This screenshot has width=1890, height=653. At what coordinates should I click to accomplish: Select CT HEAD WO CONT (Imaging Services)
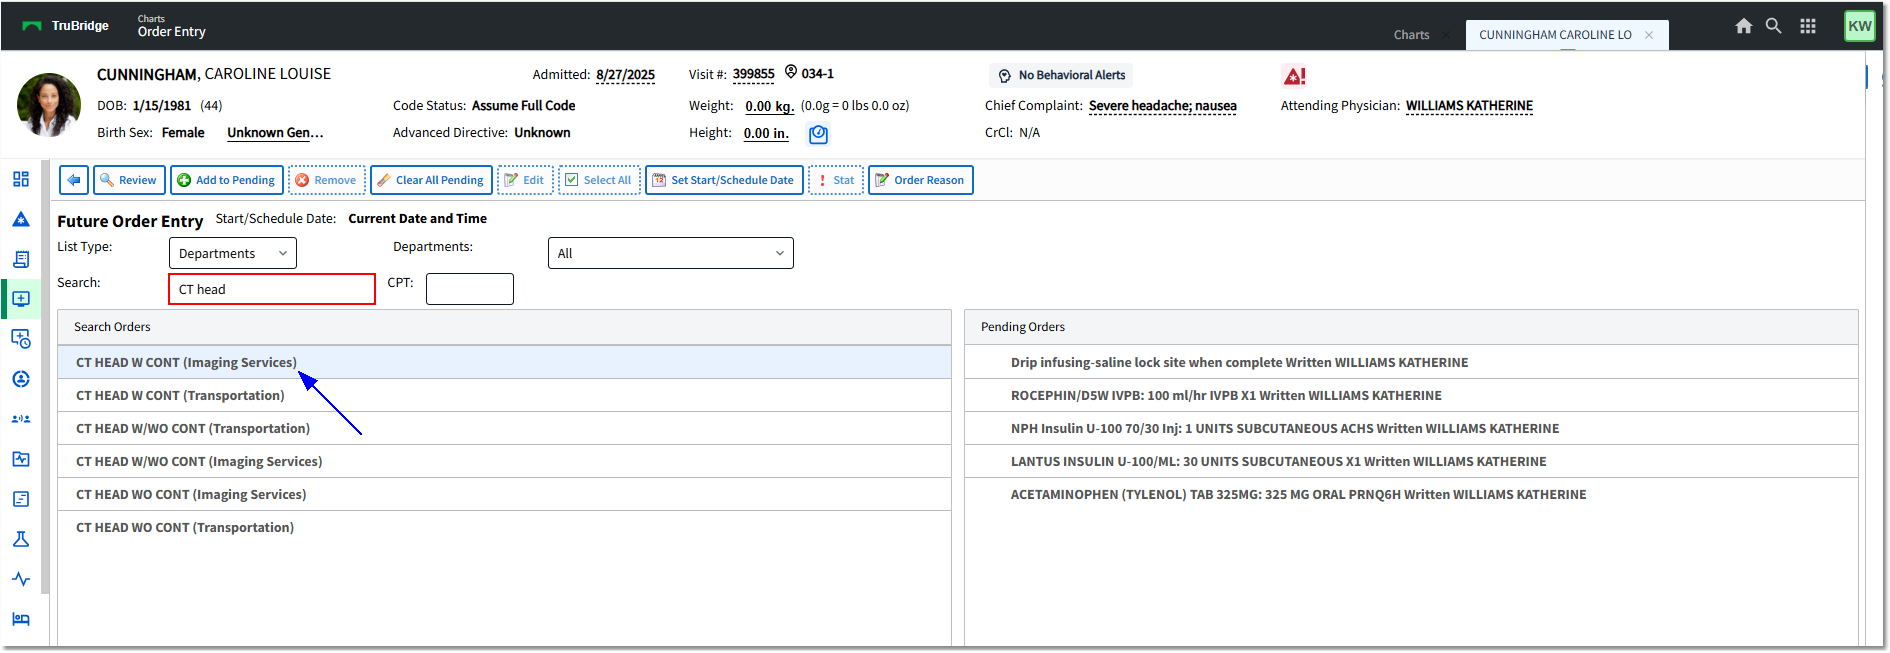coord(504,494)
